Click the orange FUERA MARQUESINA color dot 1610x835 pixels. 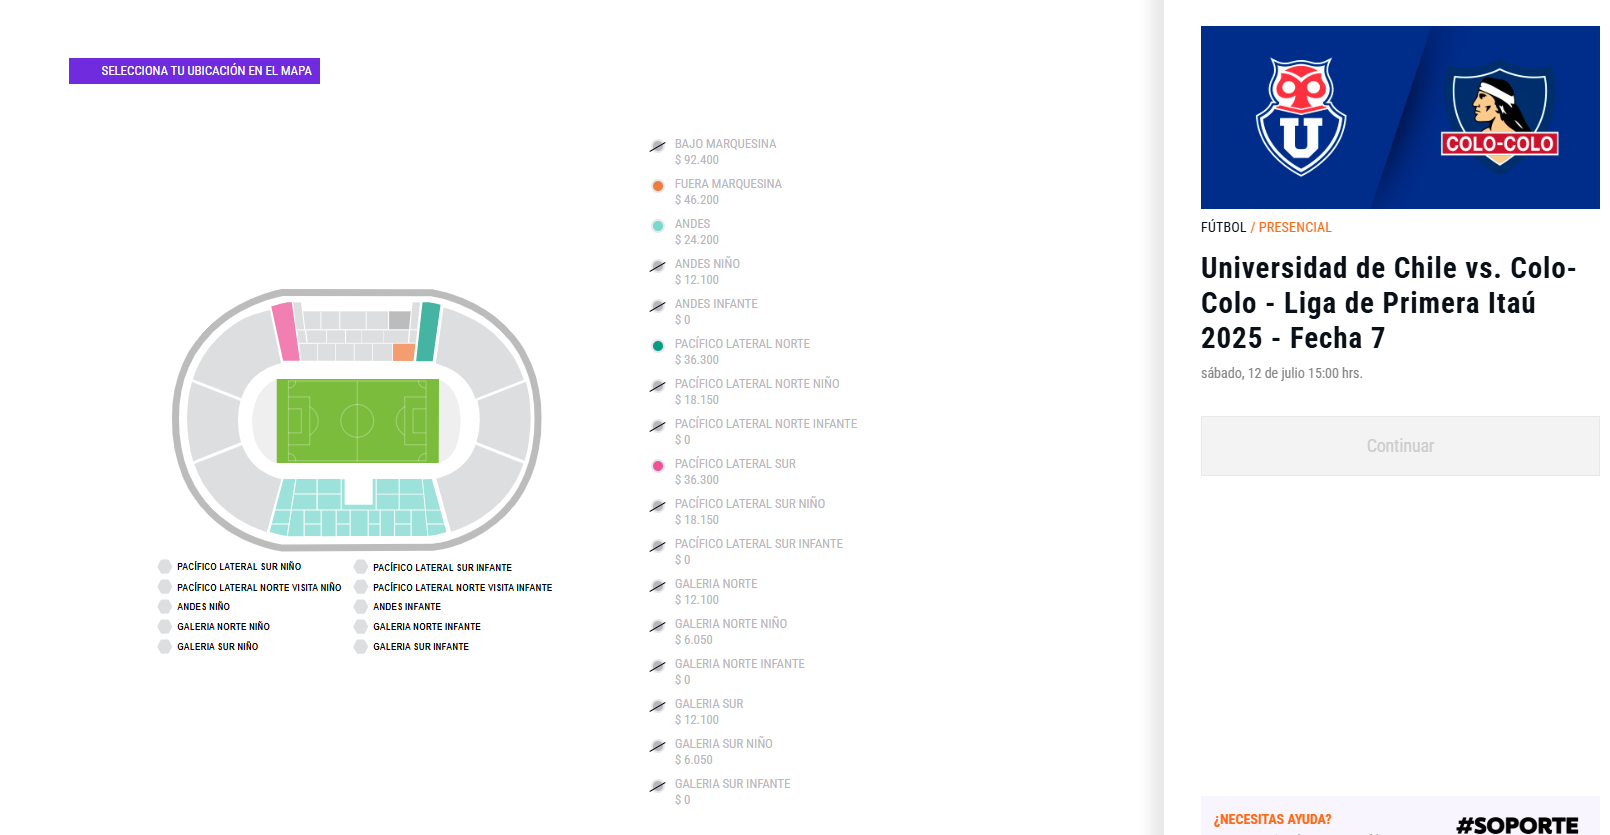(658, 186)
